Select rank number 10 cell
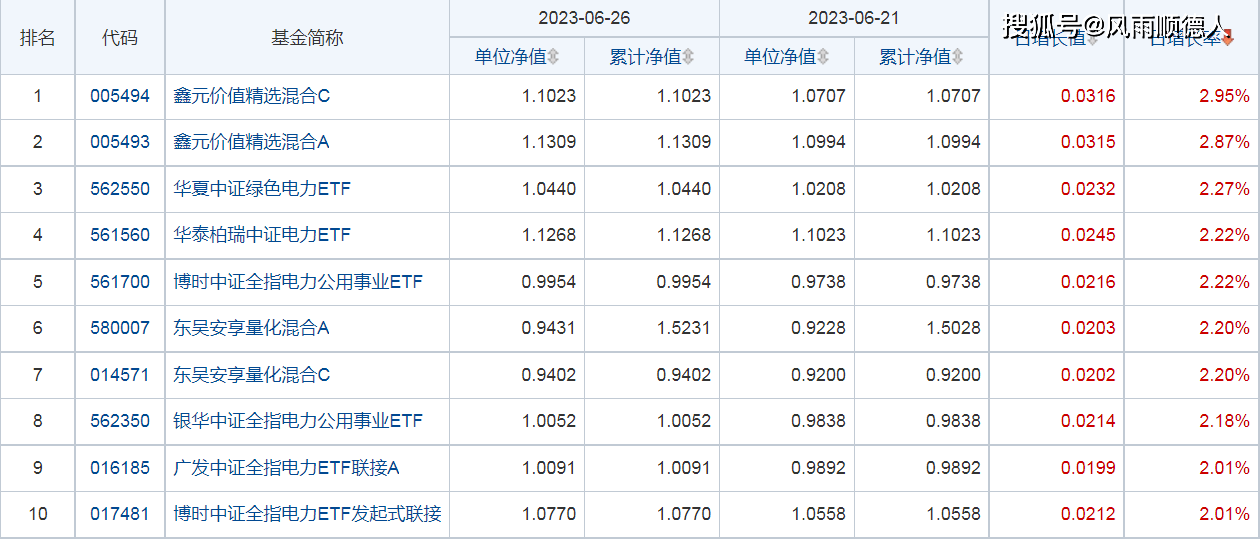This screenshot has width=1260, height=539. click(x=38, y=514)
